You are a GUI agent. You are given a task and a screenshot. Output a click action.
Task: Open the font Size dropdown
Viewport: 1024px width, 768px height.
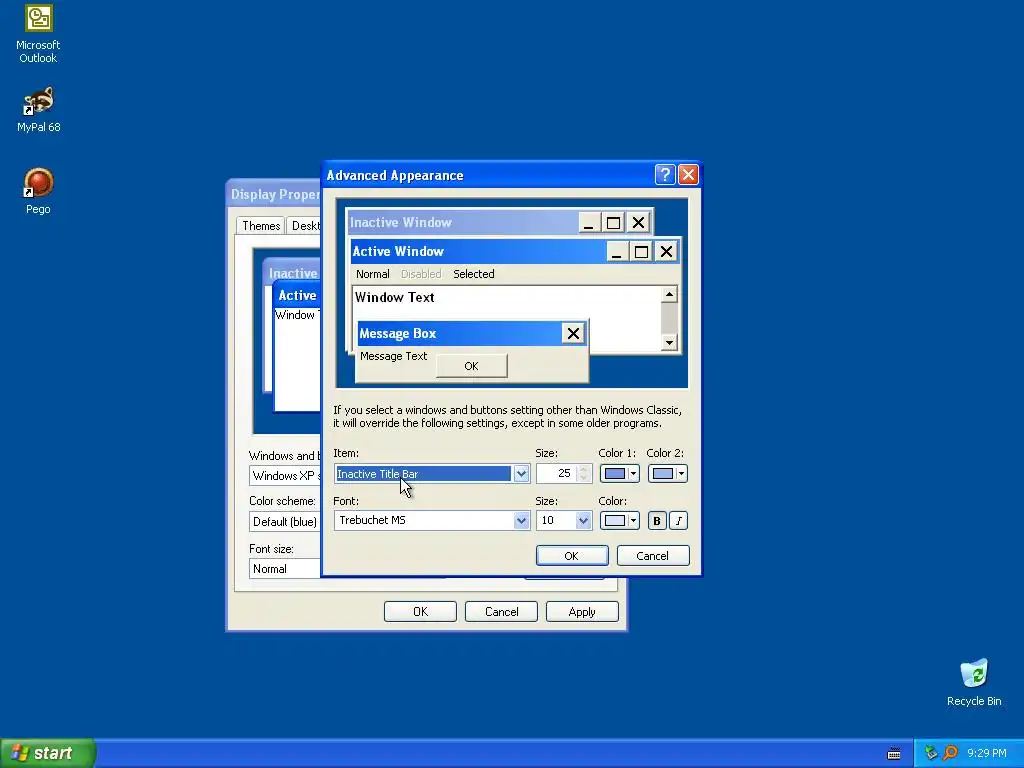pos(583,520)
